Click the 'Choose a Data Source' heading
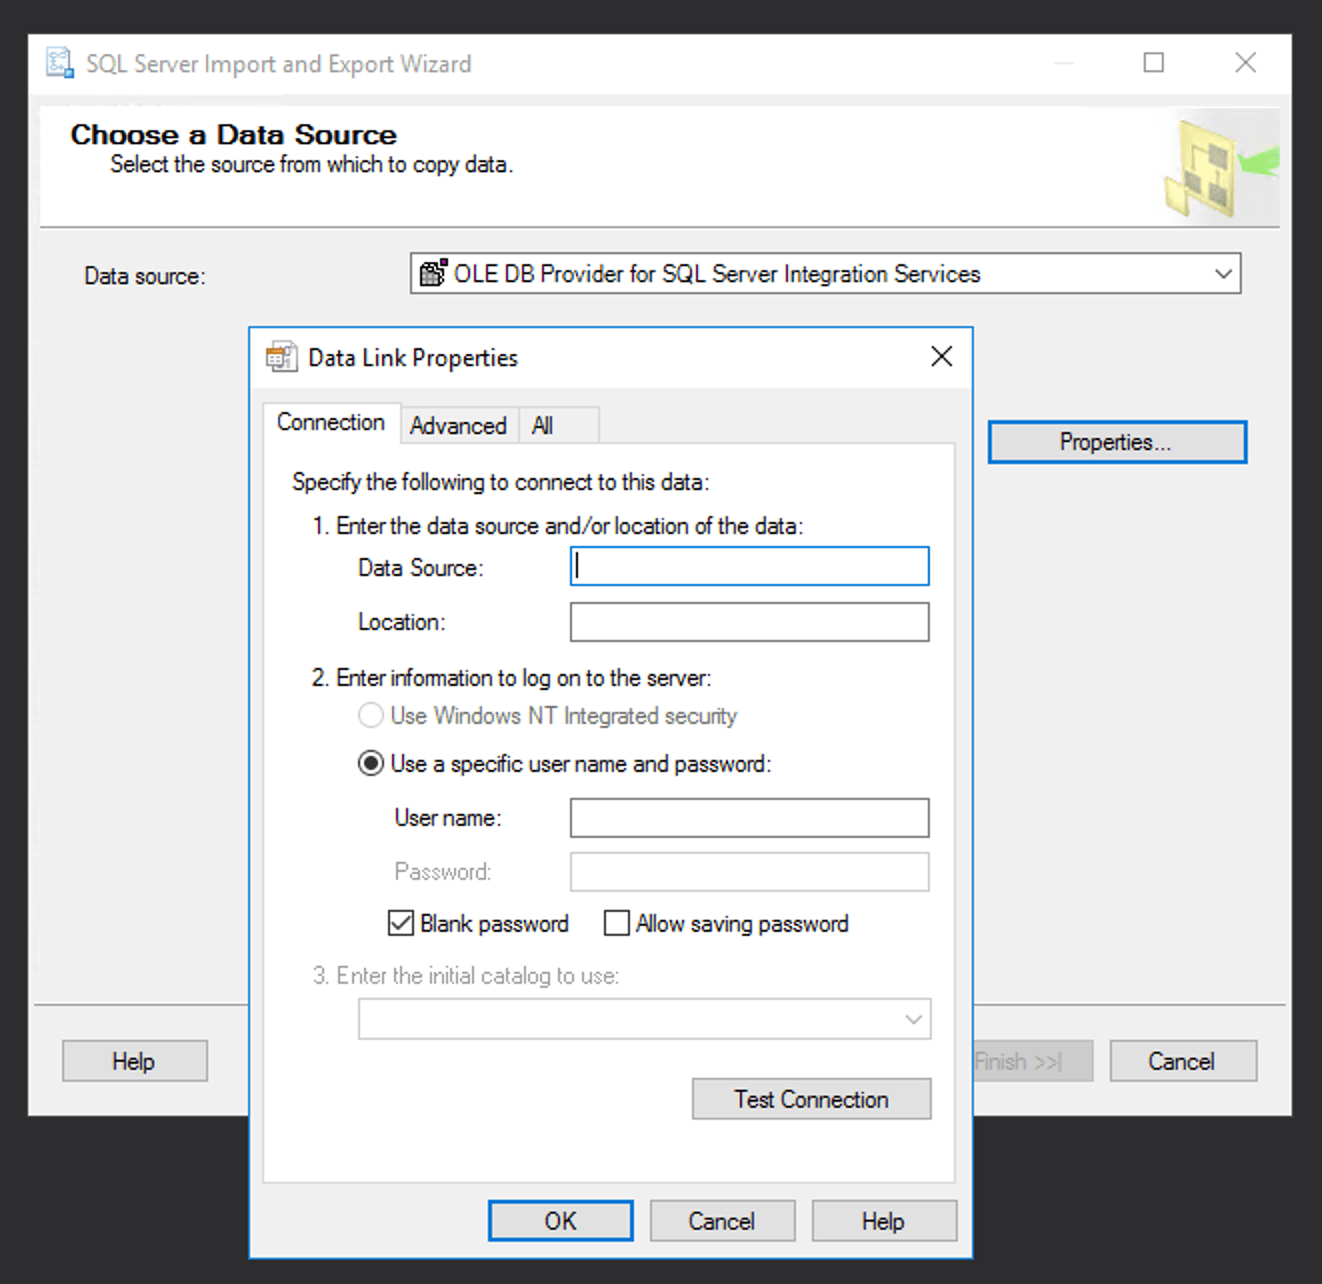The height and width of the screenshot is (1284, 1322). point(233,134)
